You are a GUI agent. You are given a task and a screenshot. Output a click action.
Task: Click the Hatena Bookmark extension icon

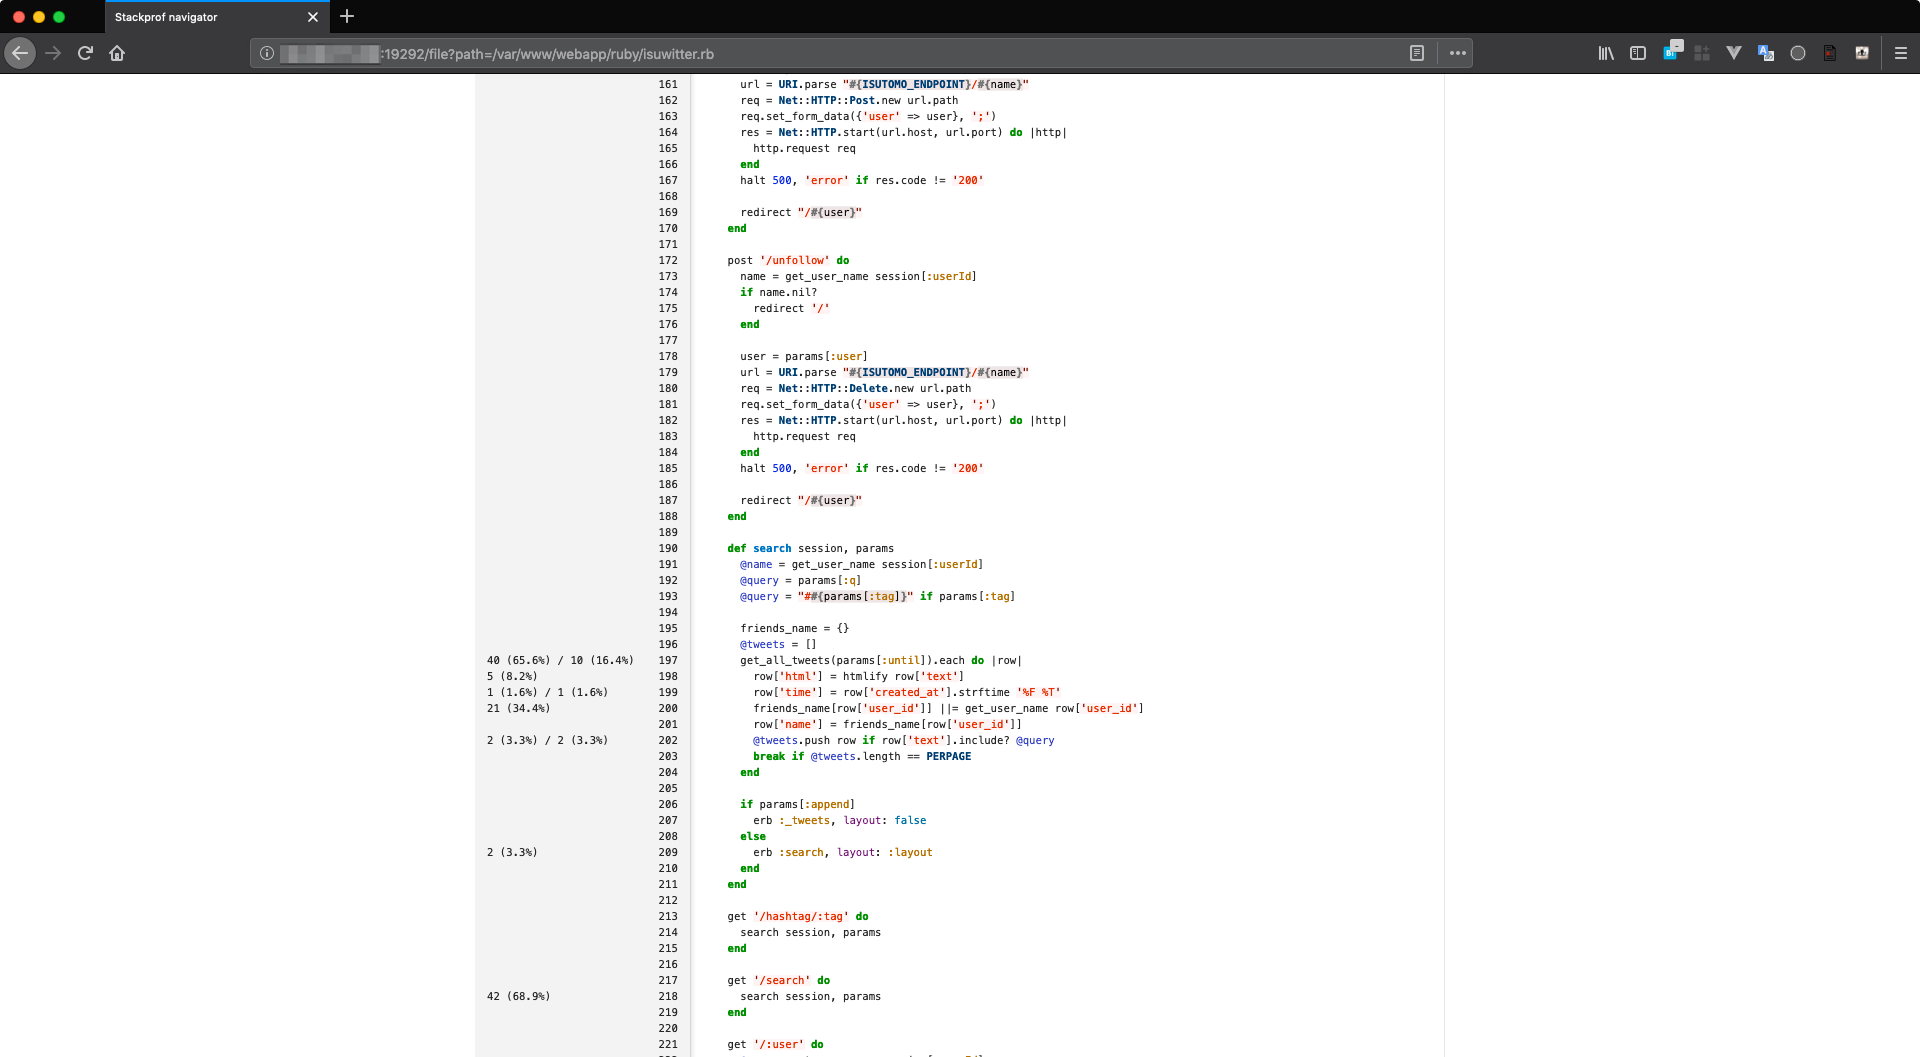[1671, 52]
